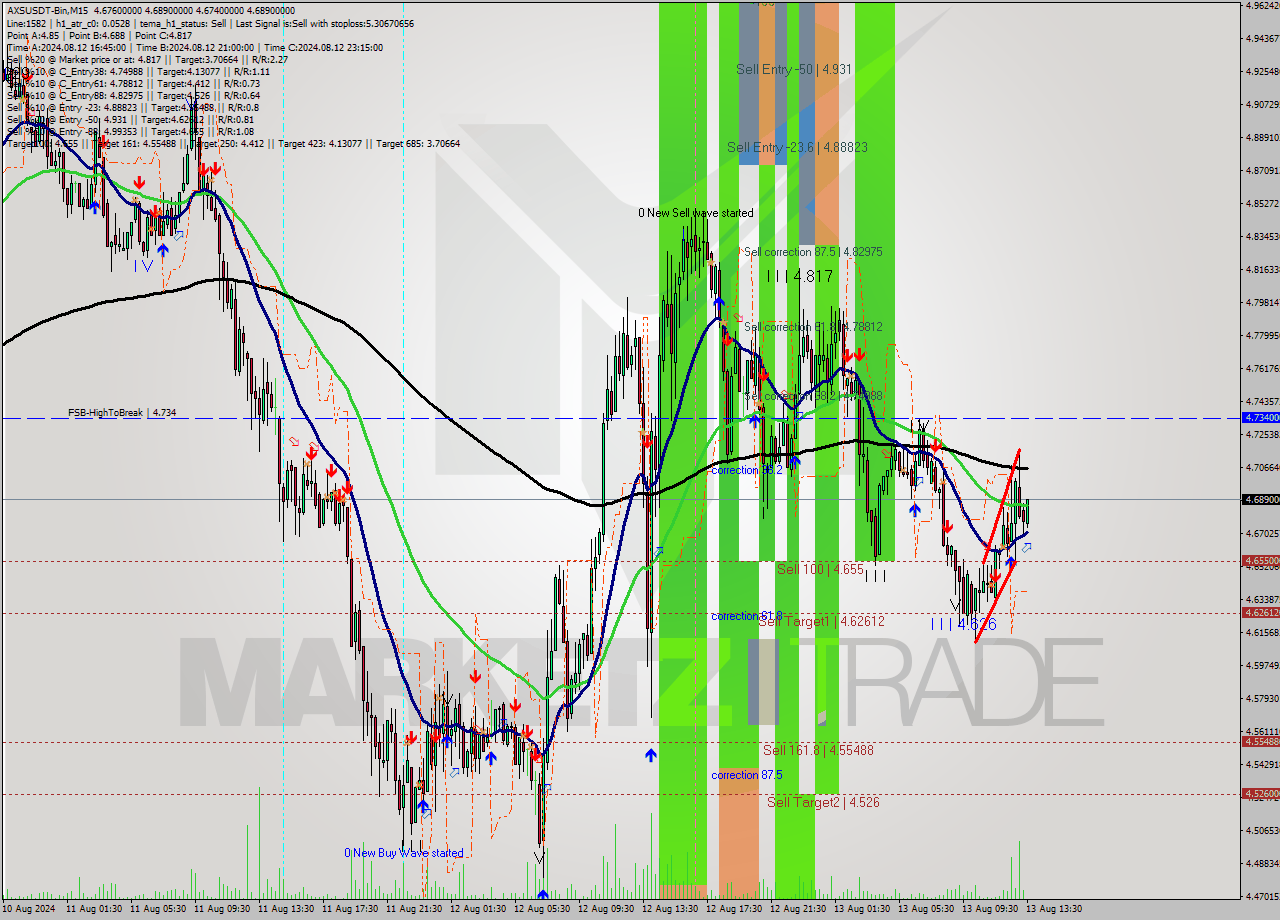Click the 12 Aug 13:30 time label
The image size is (1280, 920).
point(668,909)
